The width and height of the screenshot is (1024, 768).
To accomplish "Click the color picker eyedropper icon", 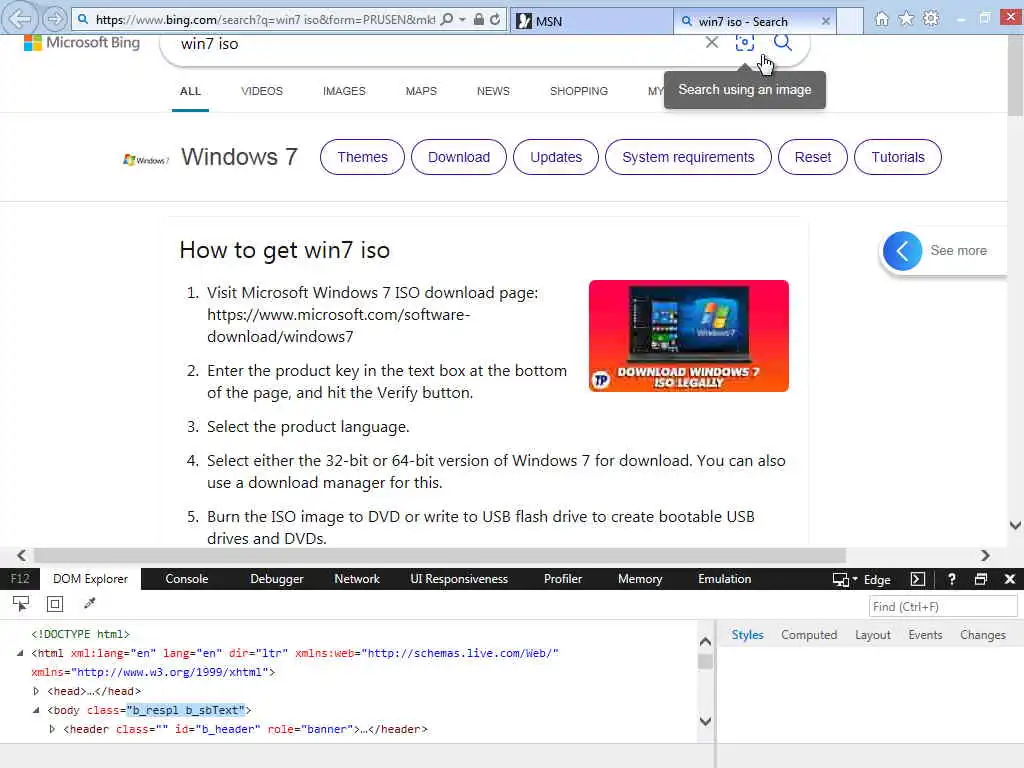I will point(89,604).
